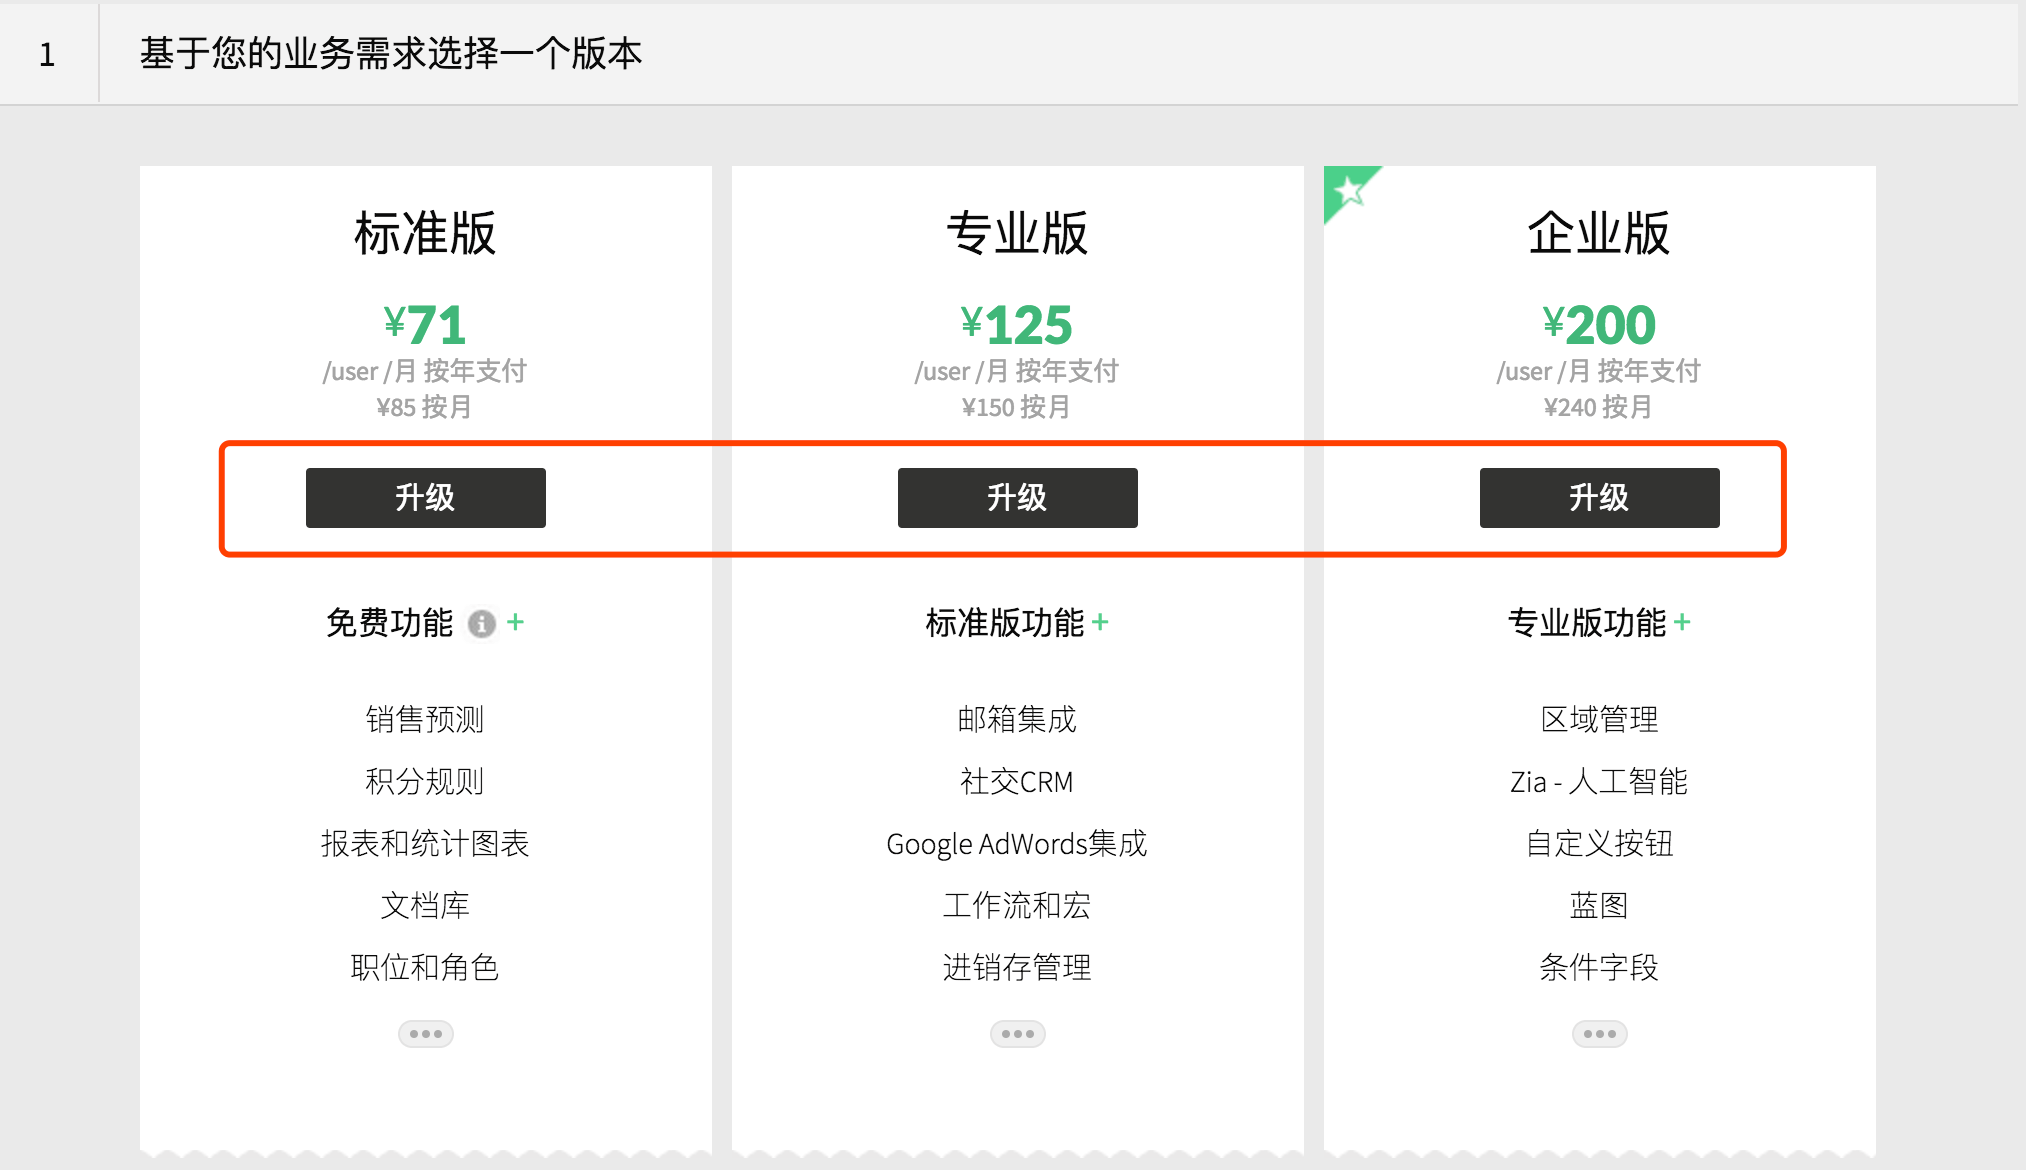Expand 免费功能 with the green plus icon
This screenshot has width=2026, height=1170.
click(516, 622)
